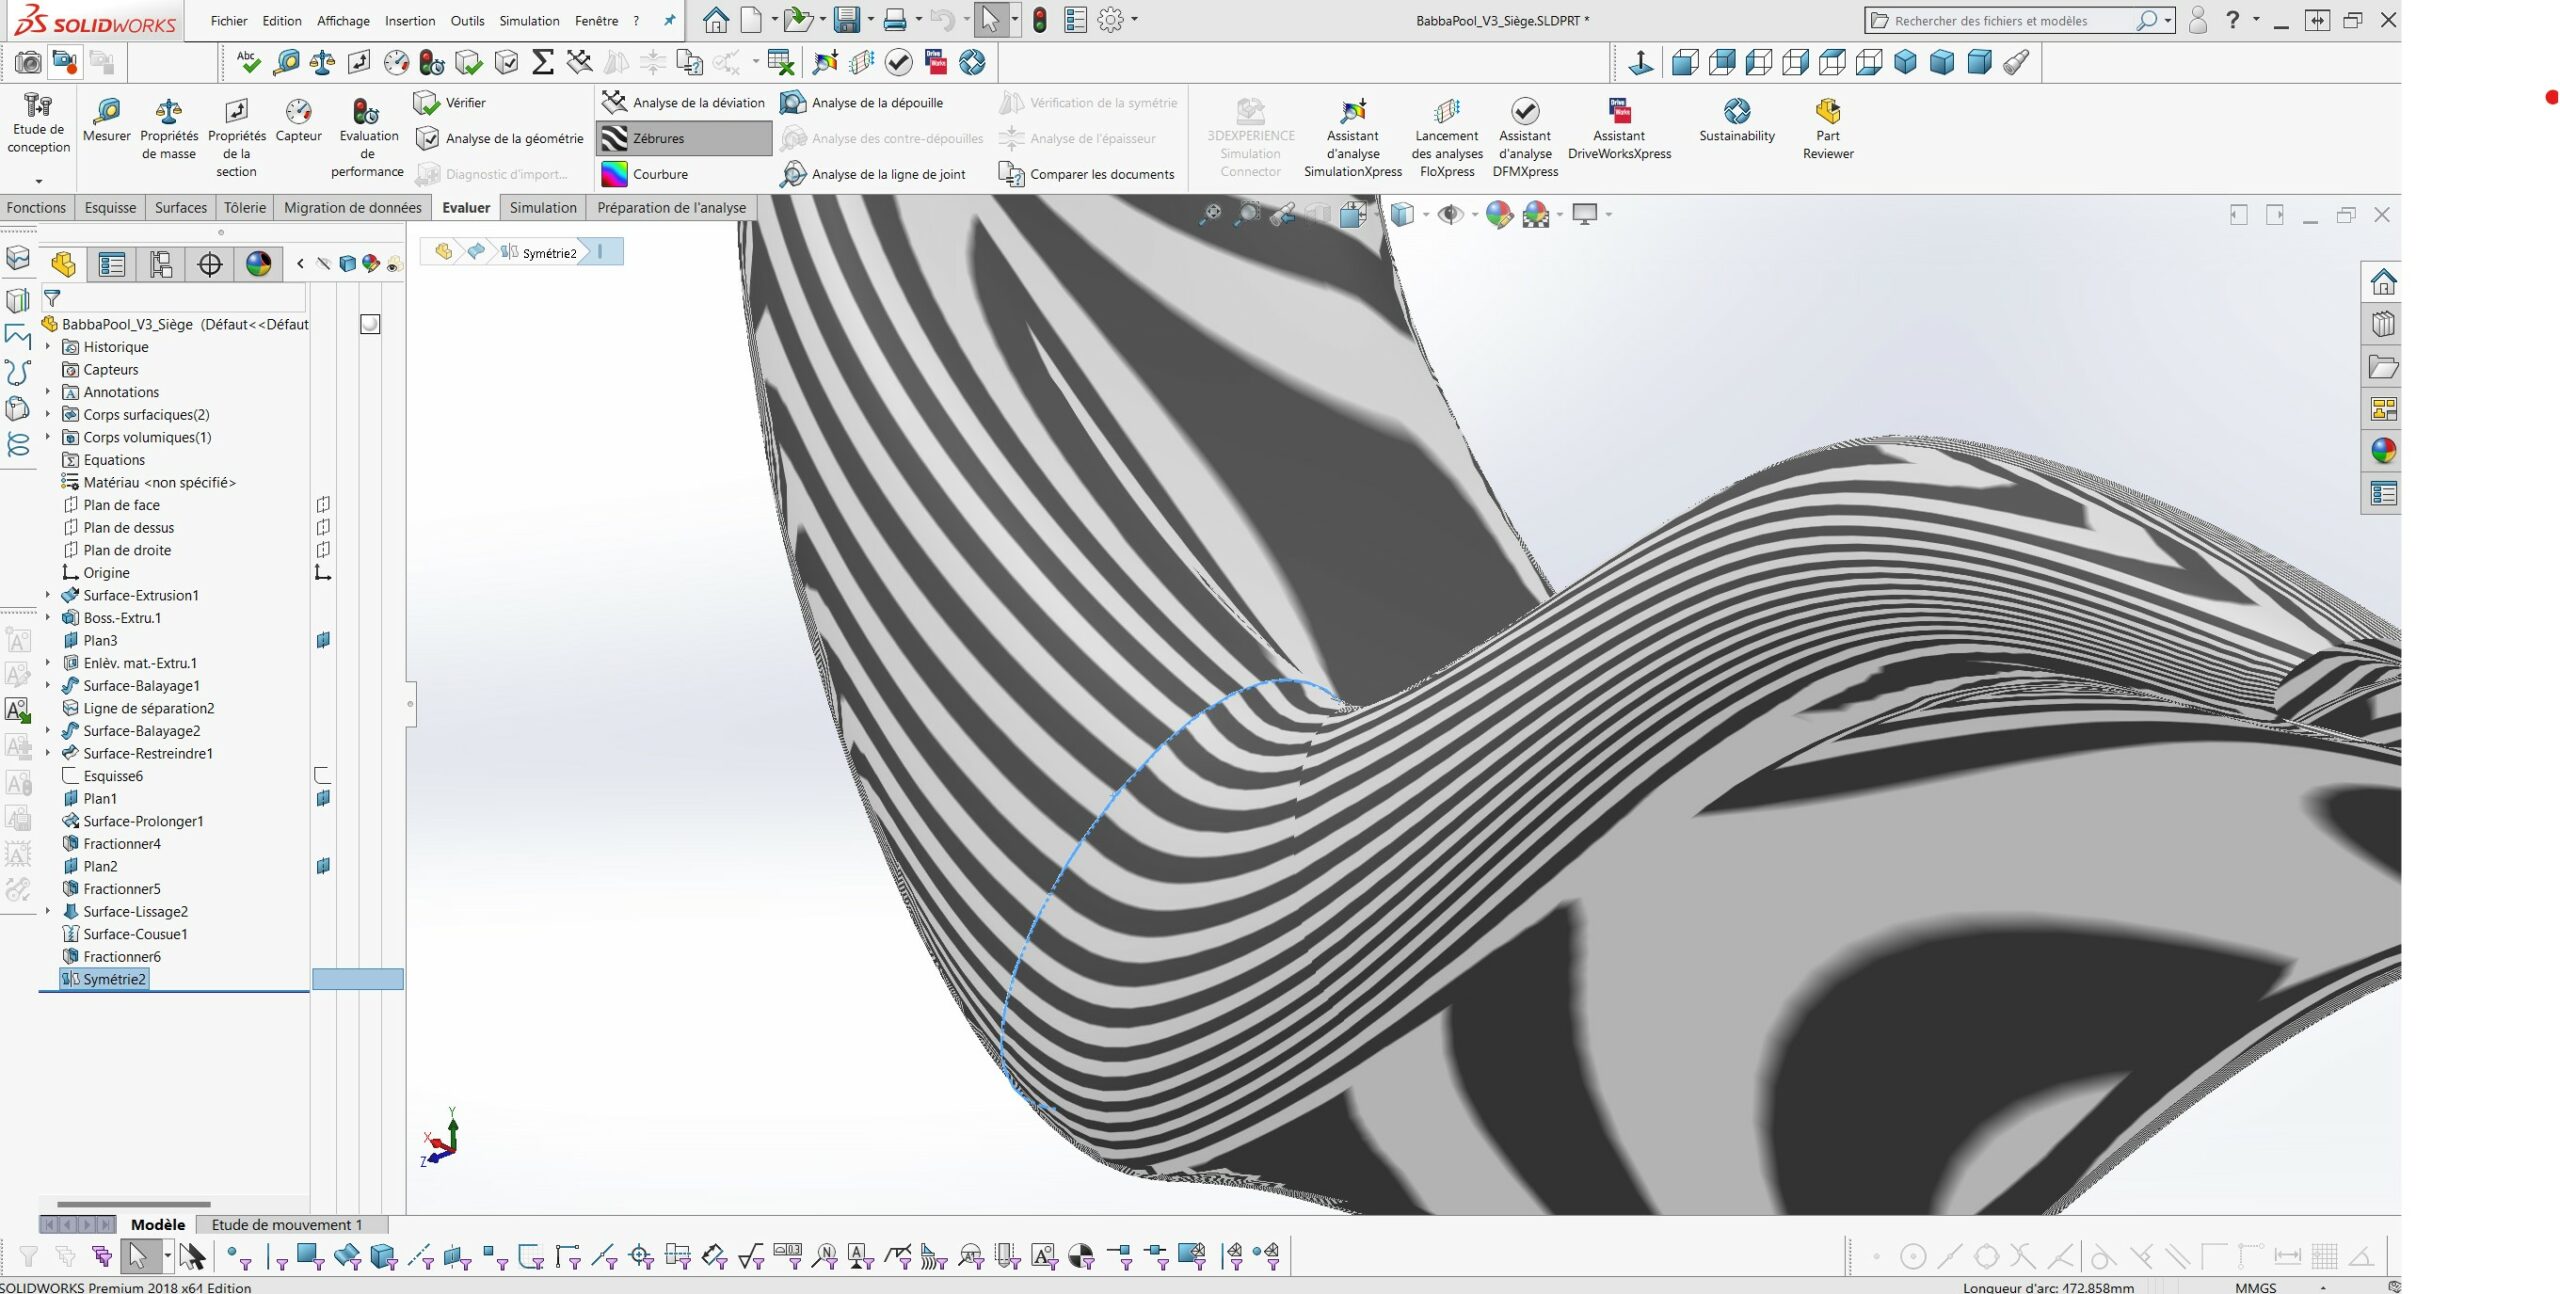
Task: Expand Etude de conception dropdown arrow
Action: [x=39, y=181]
